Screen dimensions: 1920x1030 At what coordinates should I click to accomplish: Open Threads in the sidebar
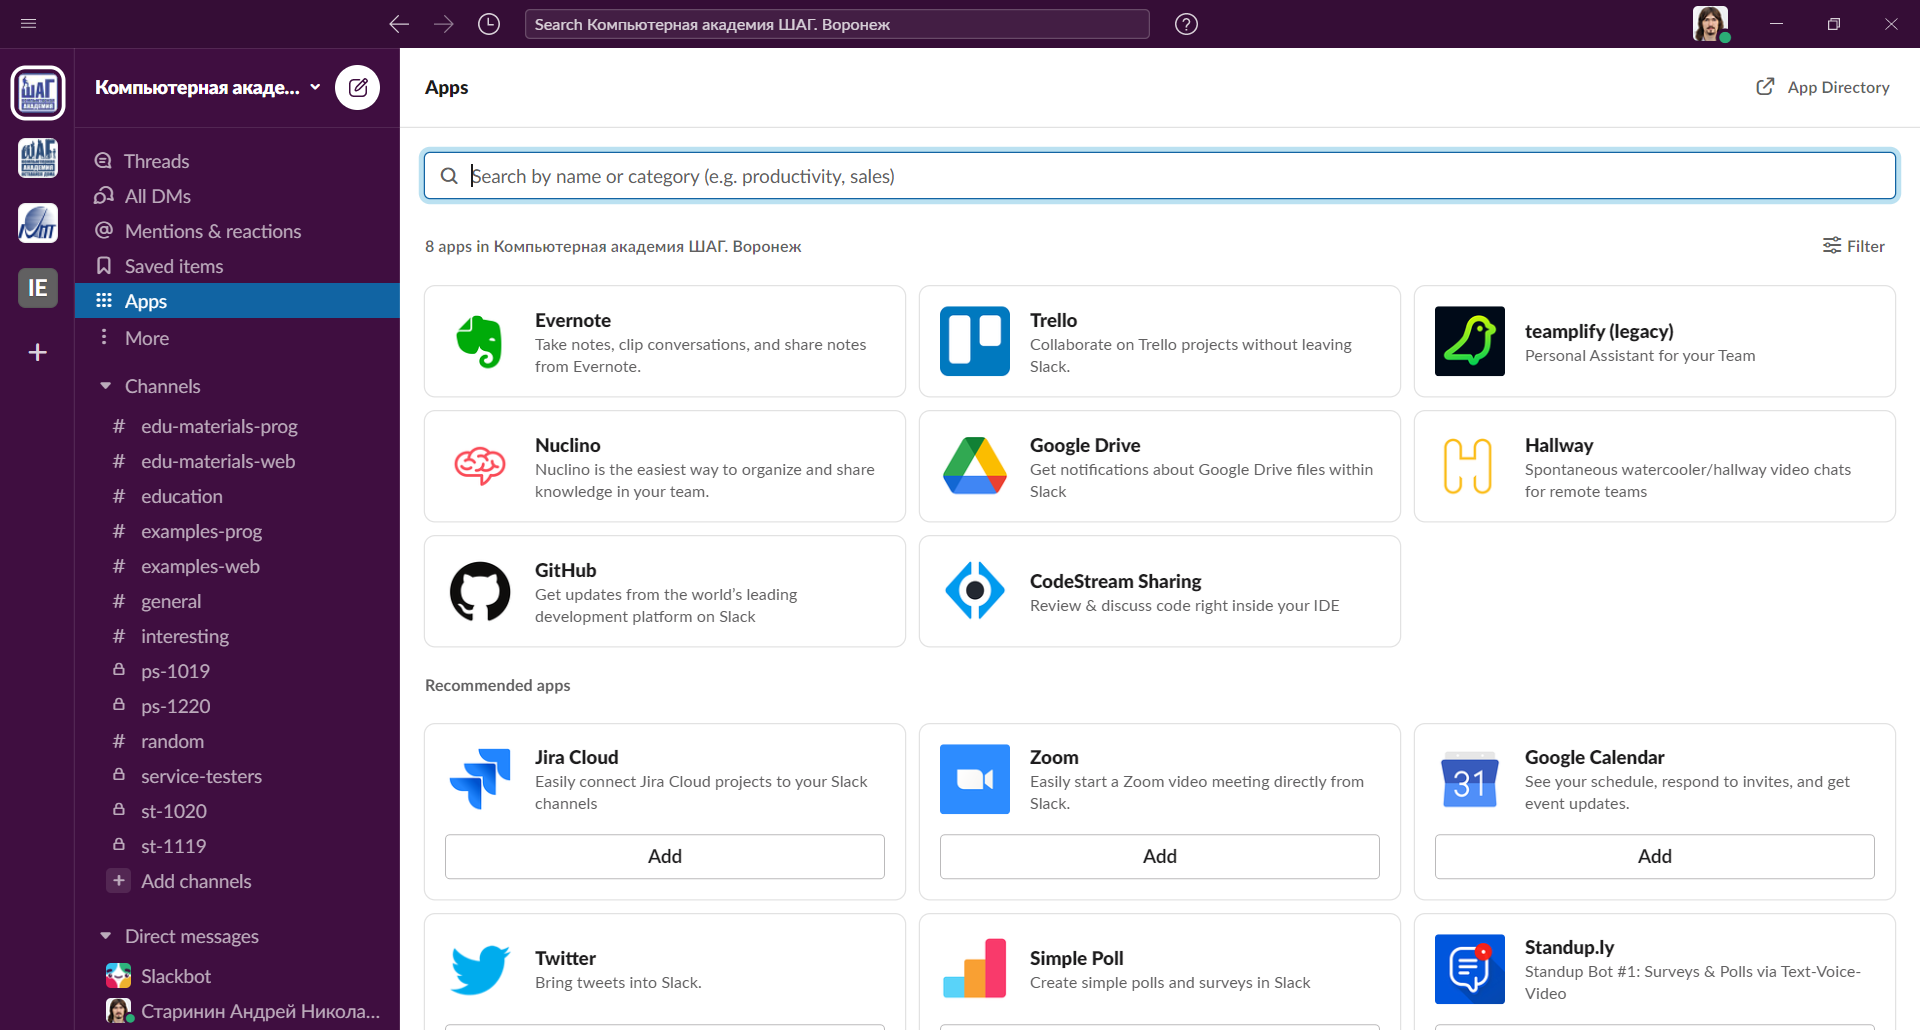(237, 161)
